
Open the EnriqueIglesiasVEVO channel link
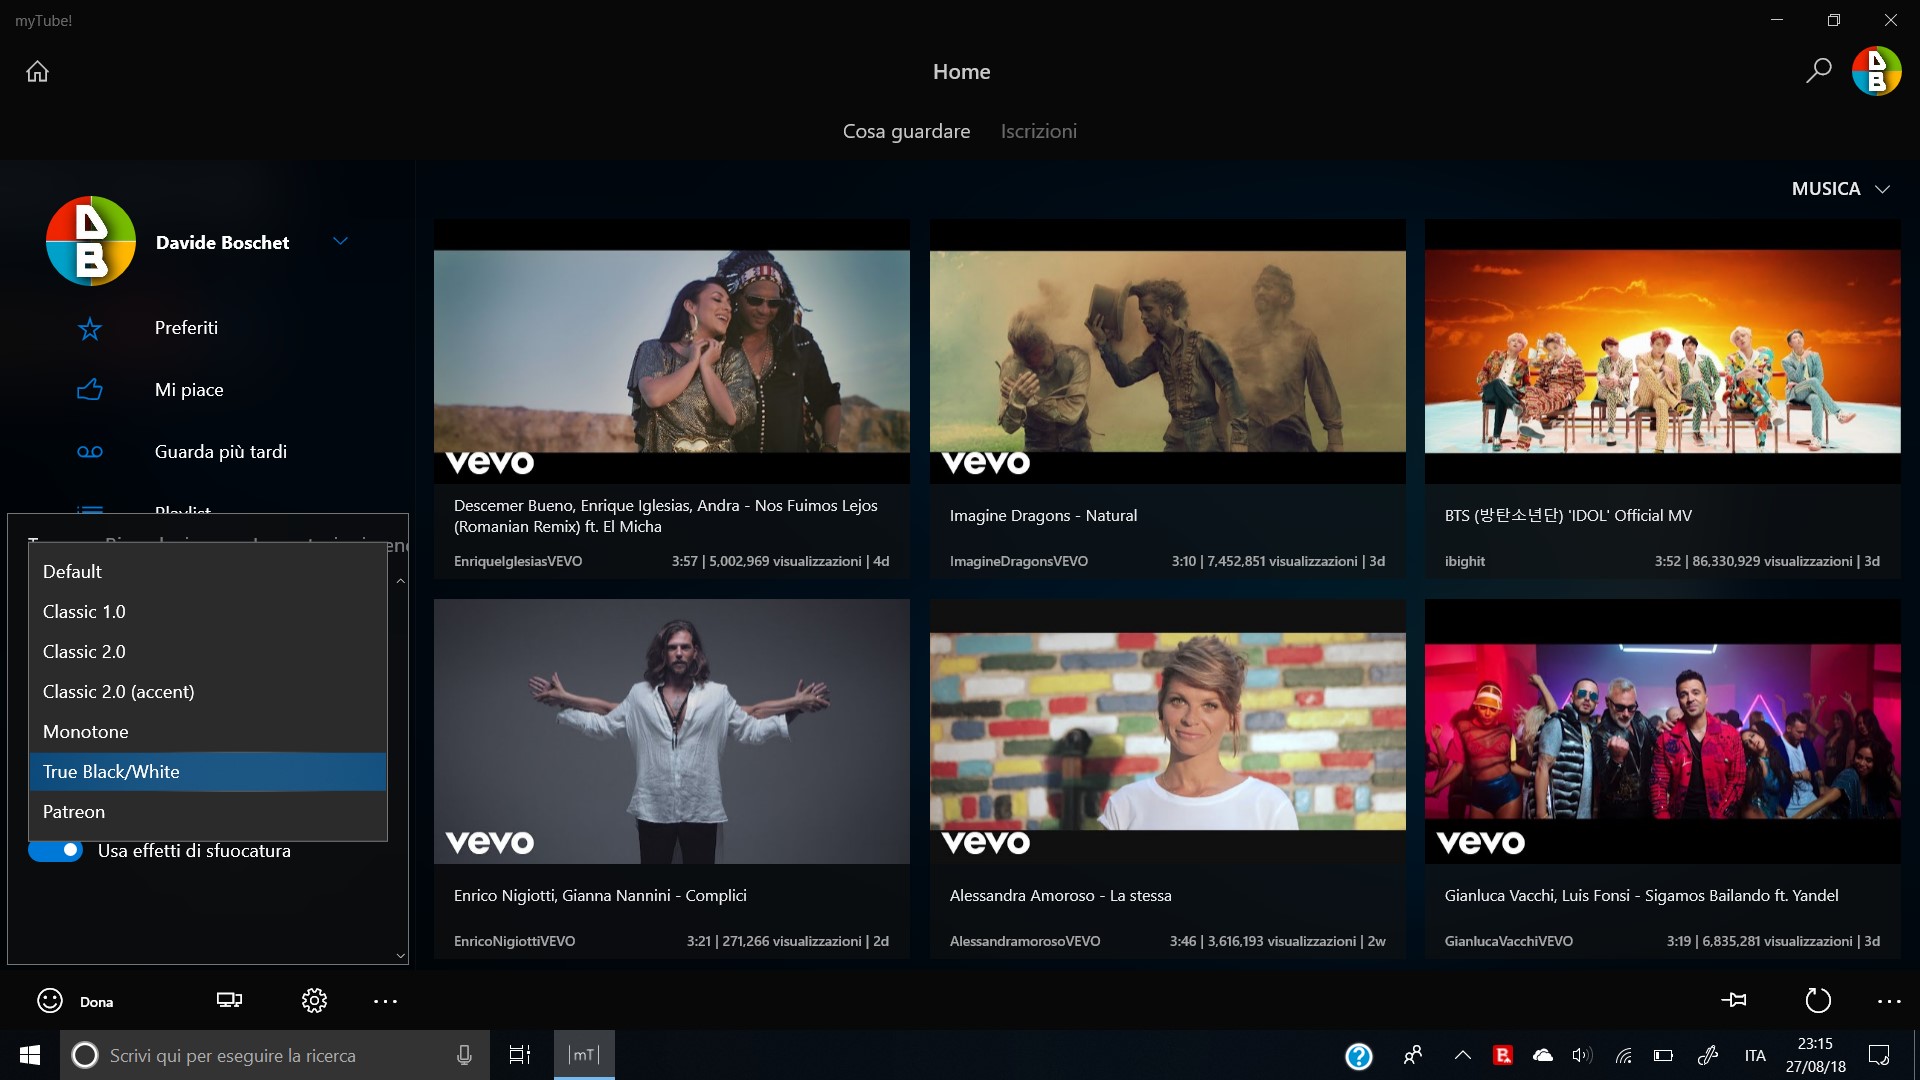[518, 561]
